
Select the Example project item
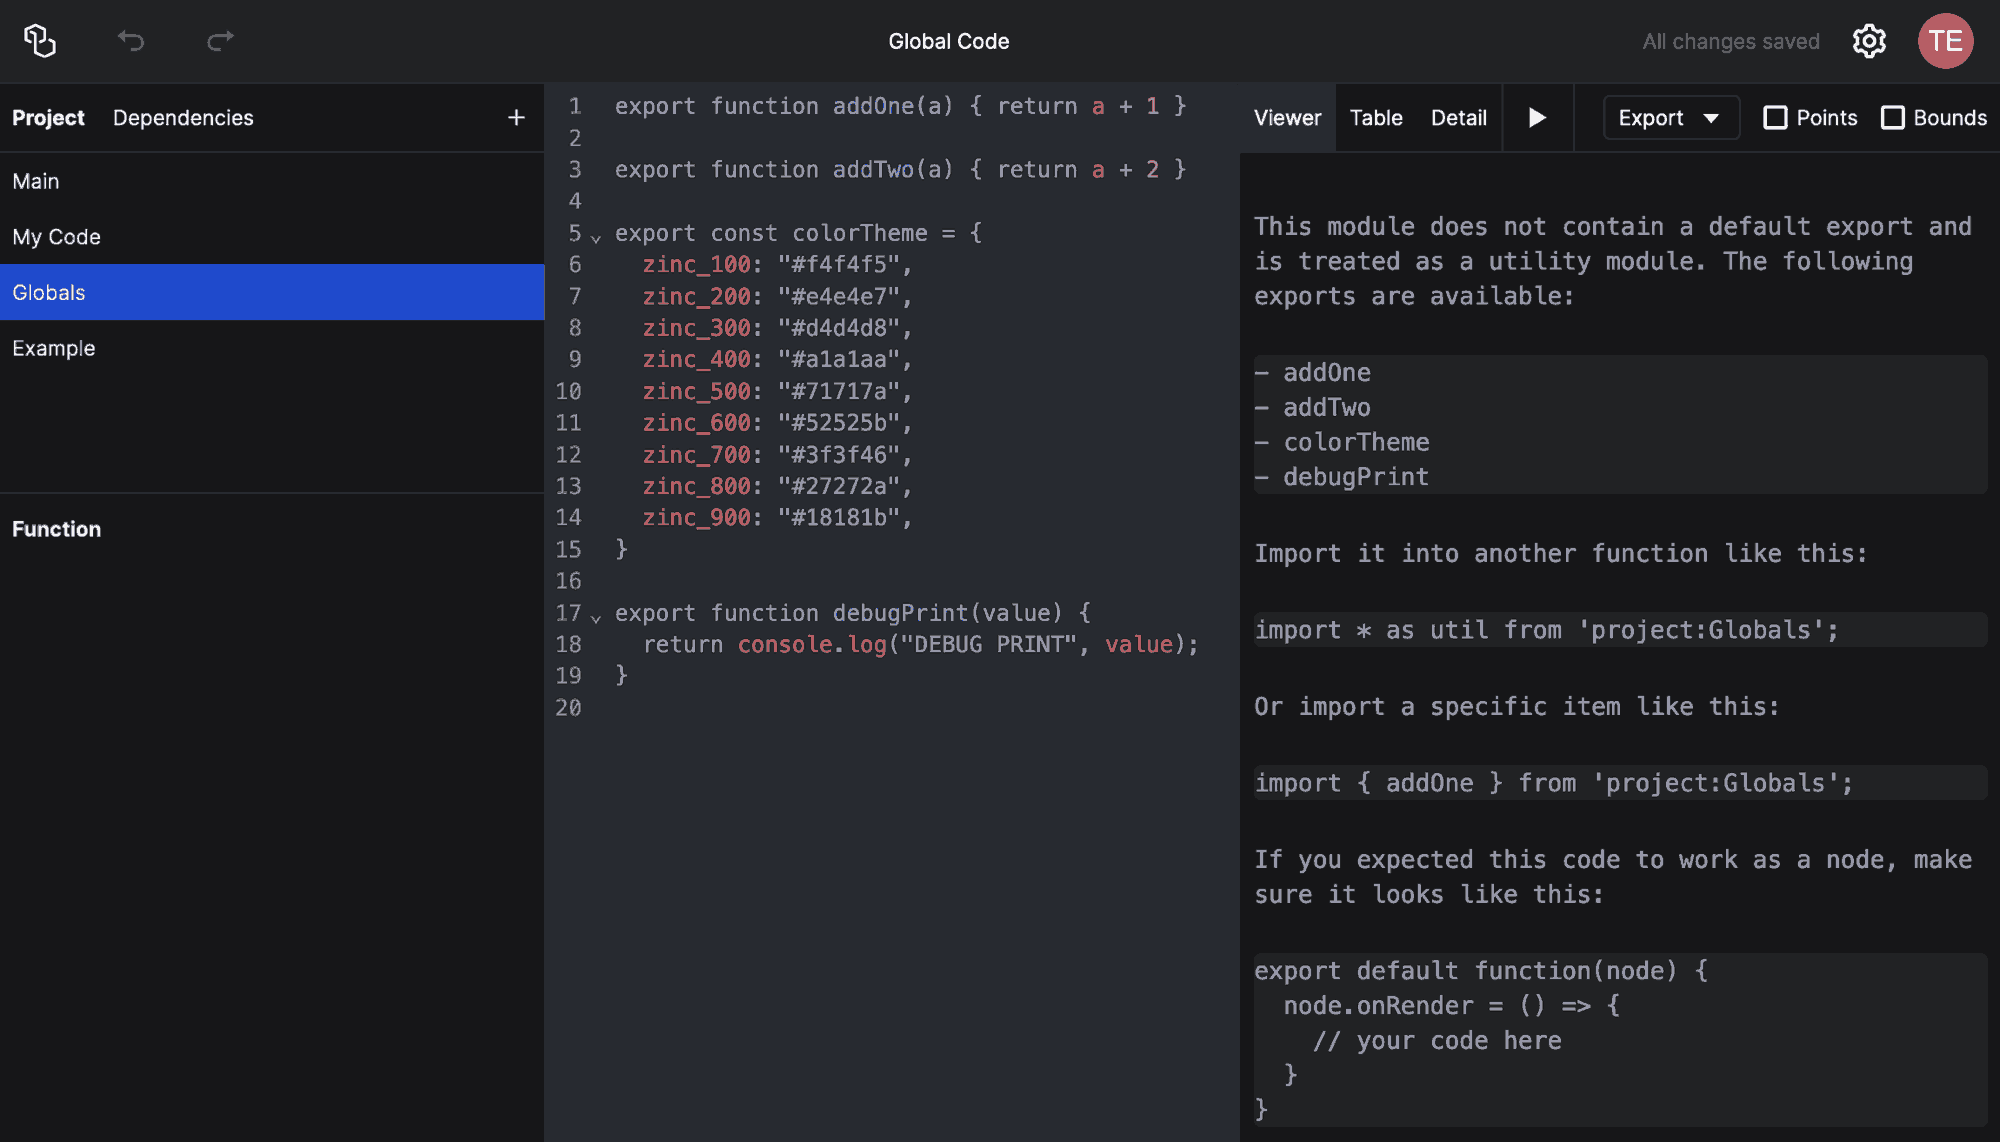click(272, 348)
